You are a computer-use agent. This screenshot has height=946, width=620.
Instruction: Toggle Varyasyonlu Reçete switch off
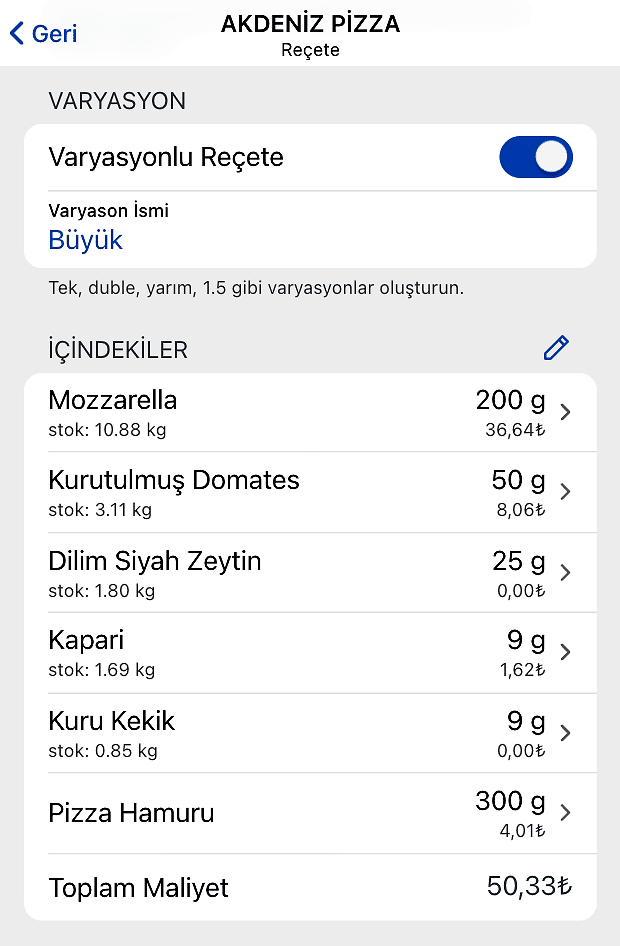click(x=536, y=158)
